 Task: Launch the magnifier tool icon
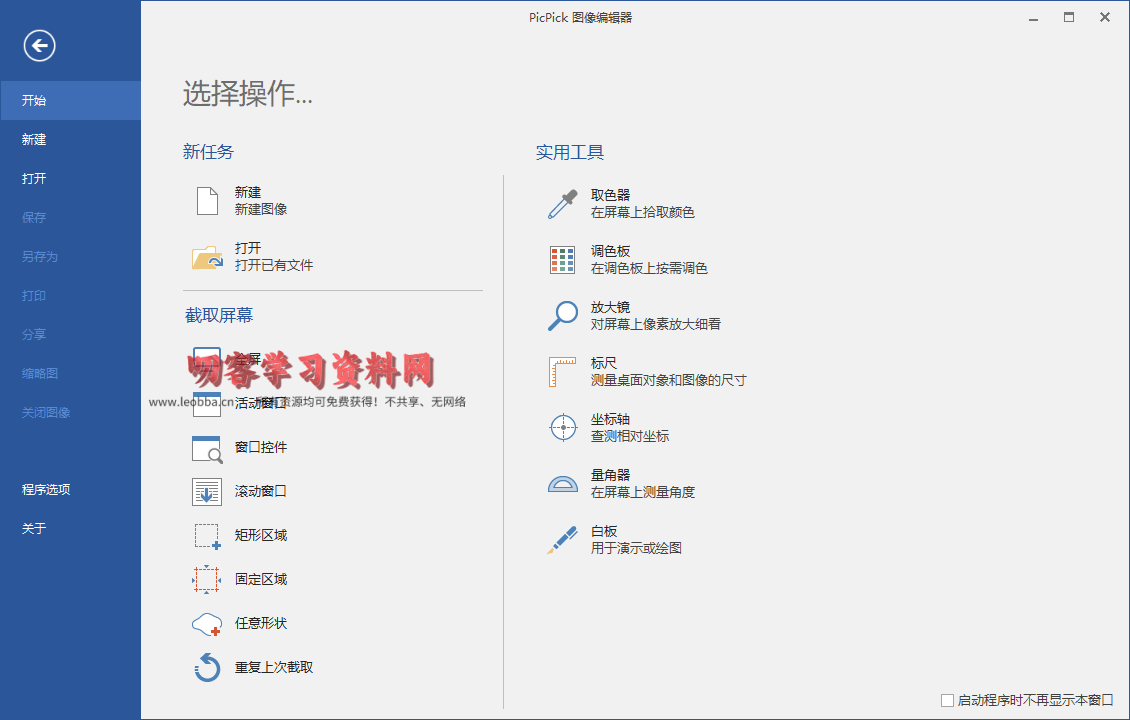pos(563,316)
